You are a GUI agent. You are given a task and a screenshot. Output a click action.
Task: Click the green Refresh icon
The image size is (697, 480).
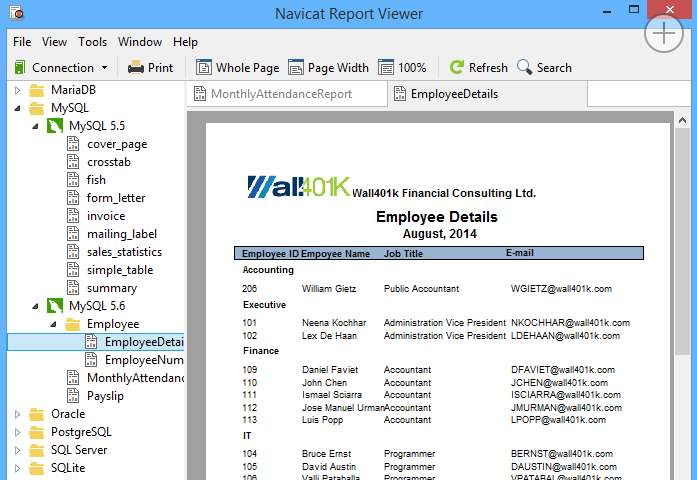point(457,67)
